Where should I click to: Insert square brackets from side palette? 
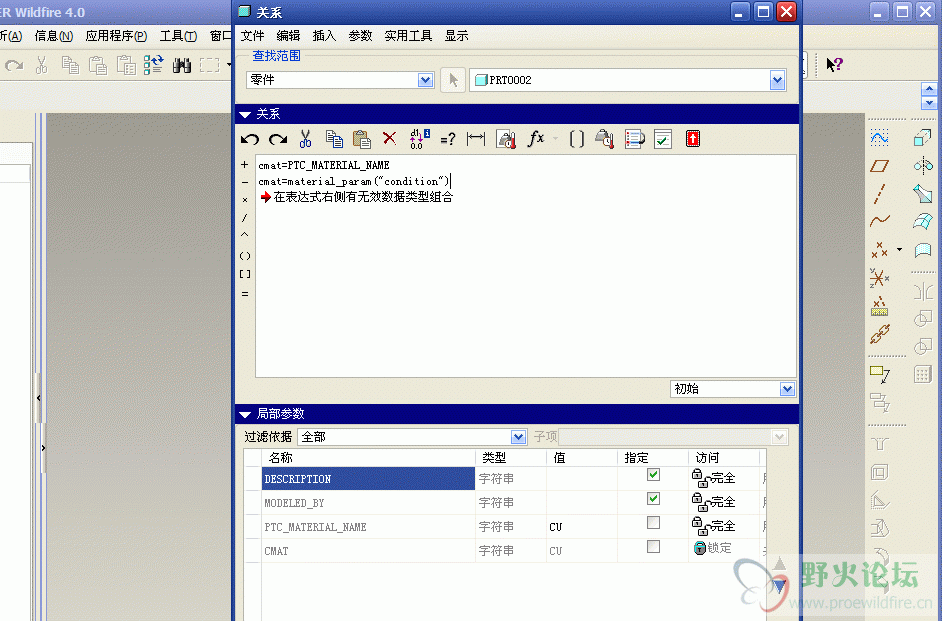(245, 274)
